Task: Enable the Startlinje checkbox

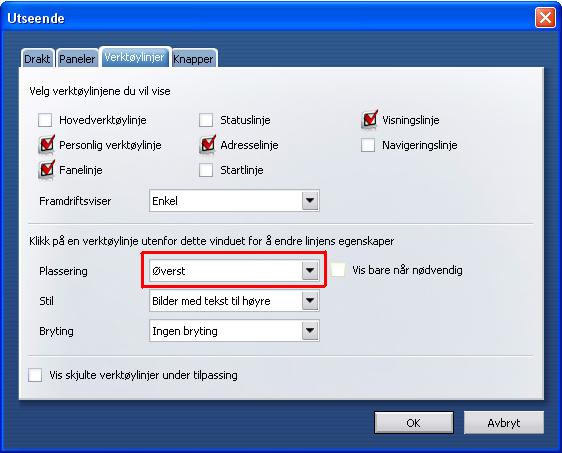Action: pyautogui.click(x=206, y=170)
